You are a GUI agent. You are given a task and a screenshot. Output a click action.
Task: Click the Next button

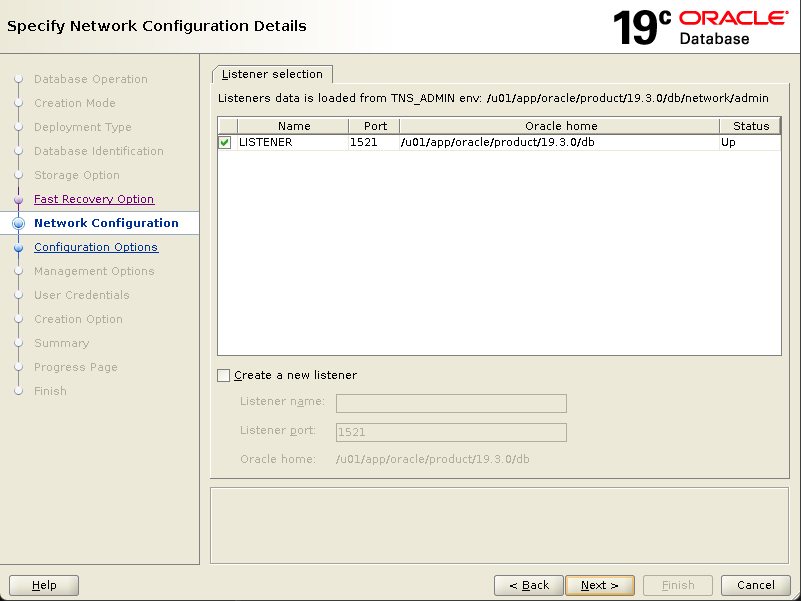click(x=600, y=585)
